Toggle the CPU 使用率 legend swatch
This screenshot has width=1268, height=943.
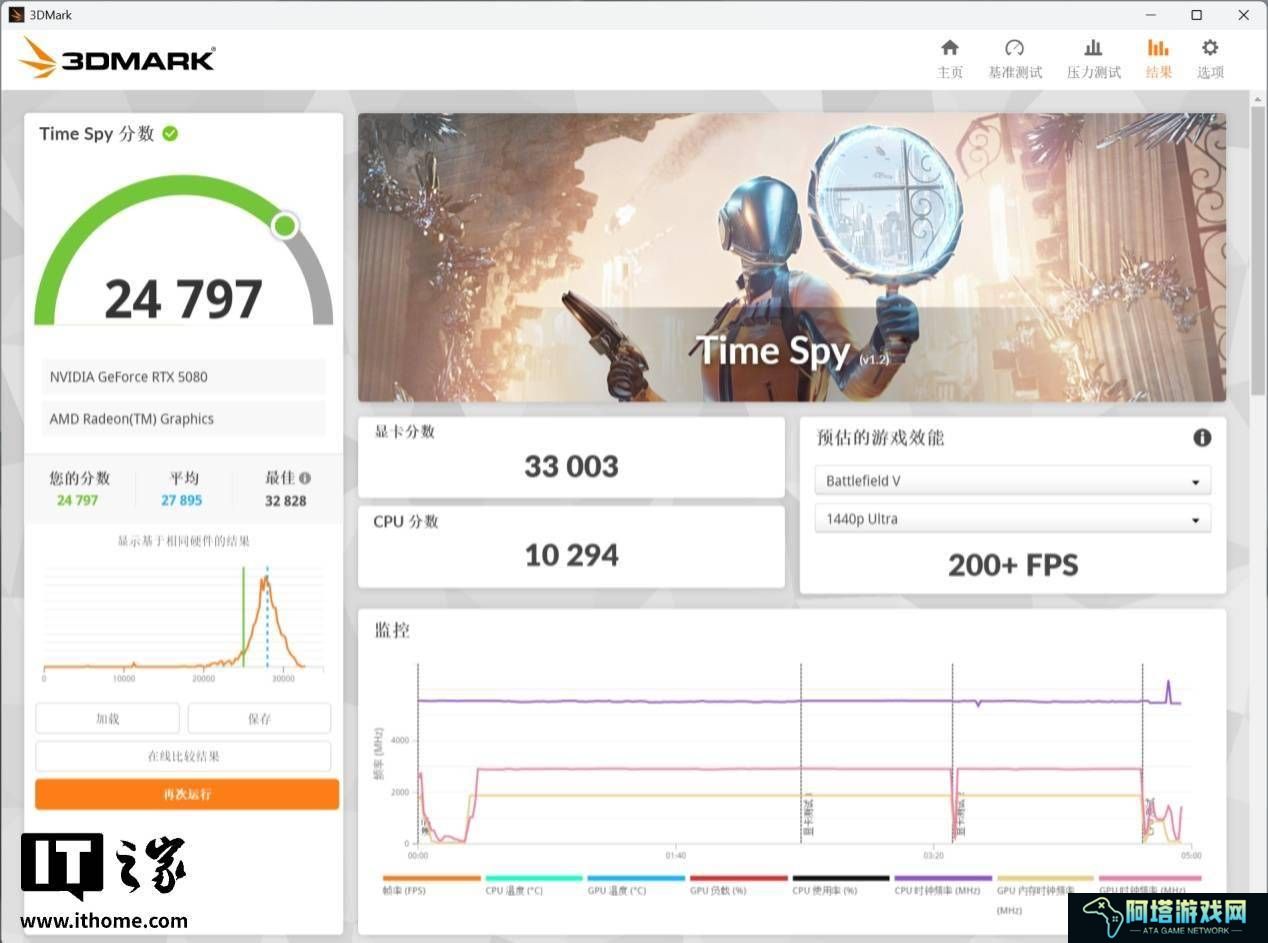841,878
